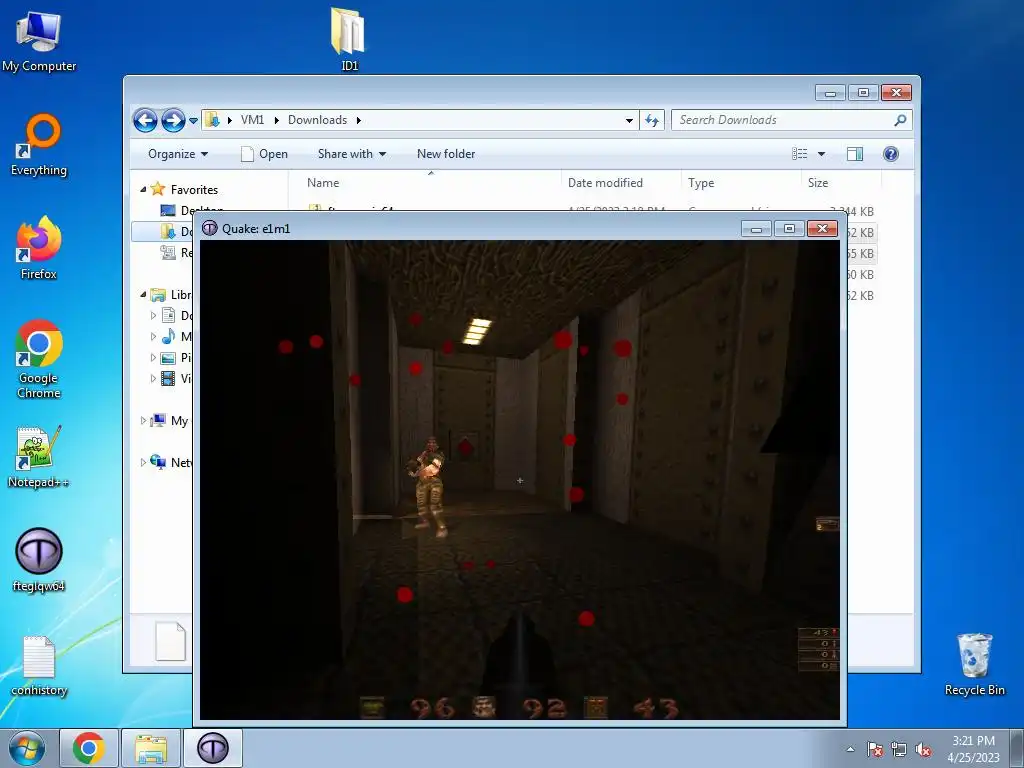Expand the Network tree node
Screen dimensions: 1024x768
click(x=144, y=462)
